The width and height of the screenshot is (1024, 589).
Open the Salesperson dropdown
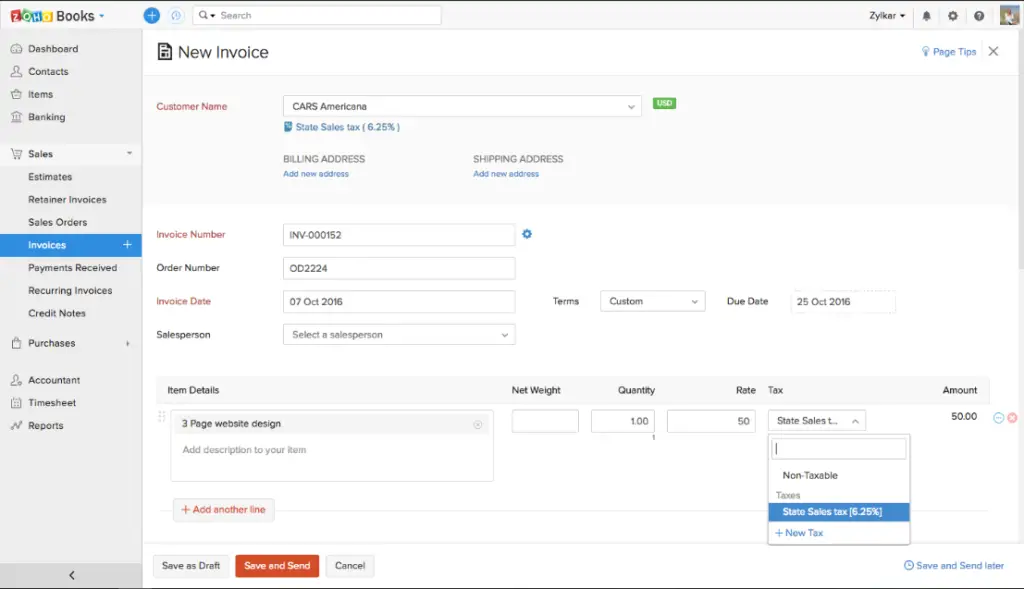pos(398,334)
